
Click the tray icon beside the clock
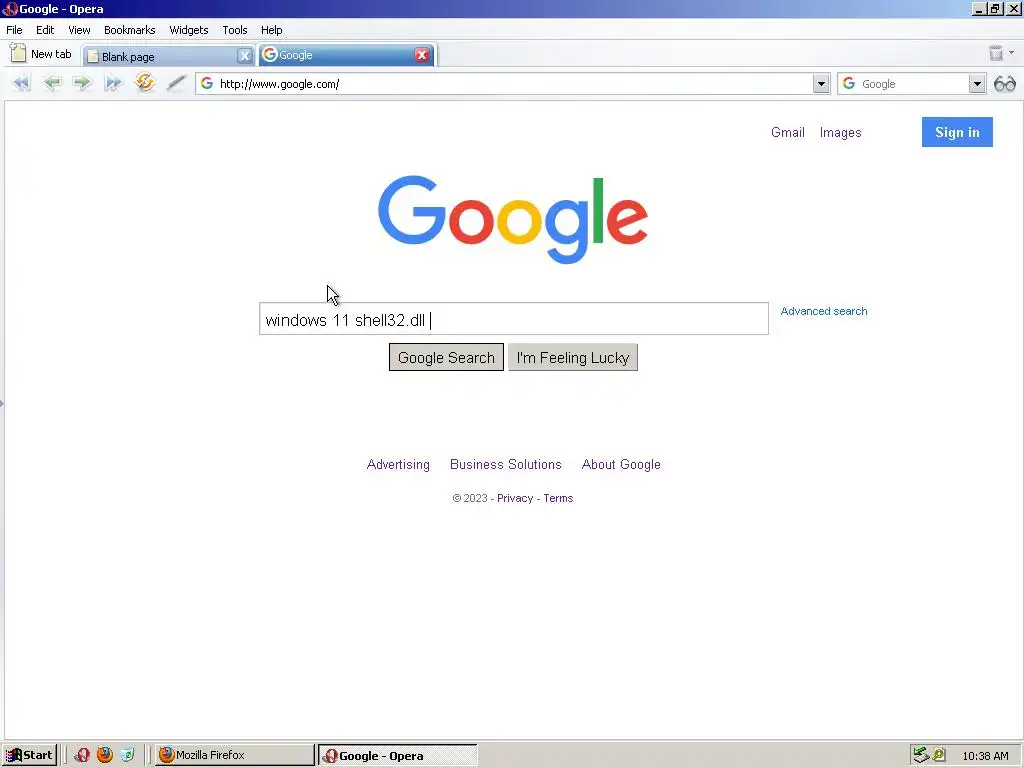click(x=939, y=755)
